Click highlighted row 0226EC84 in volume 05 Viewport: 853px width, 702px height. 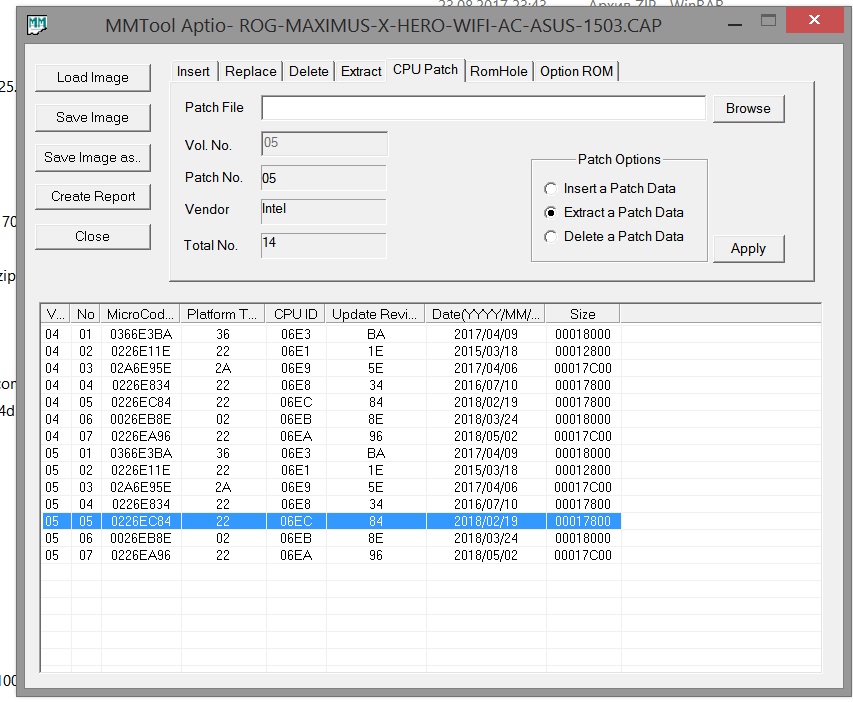(x=331, y=521)
